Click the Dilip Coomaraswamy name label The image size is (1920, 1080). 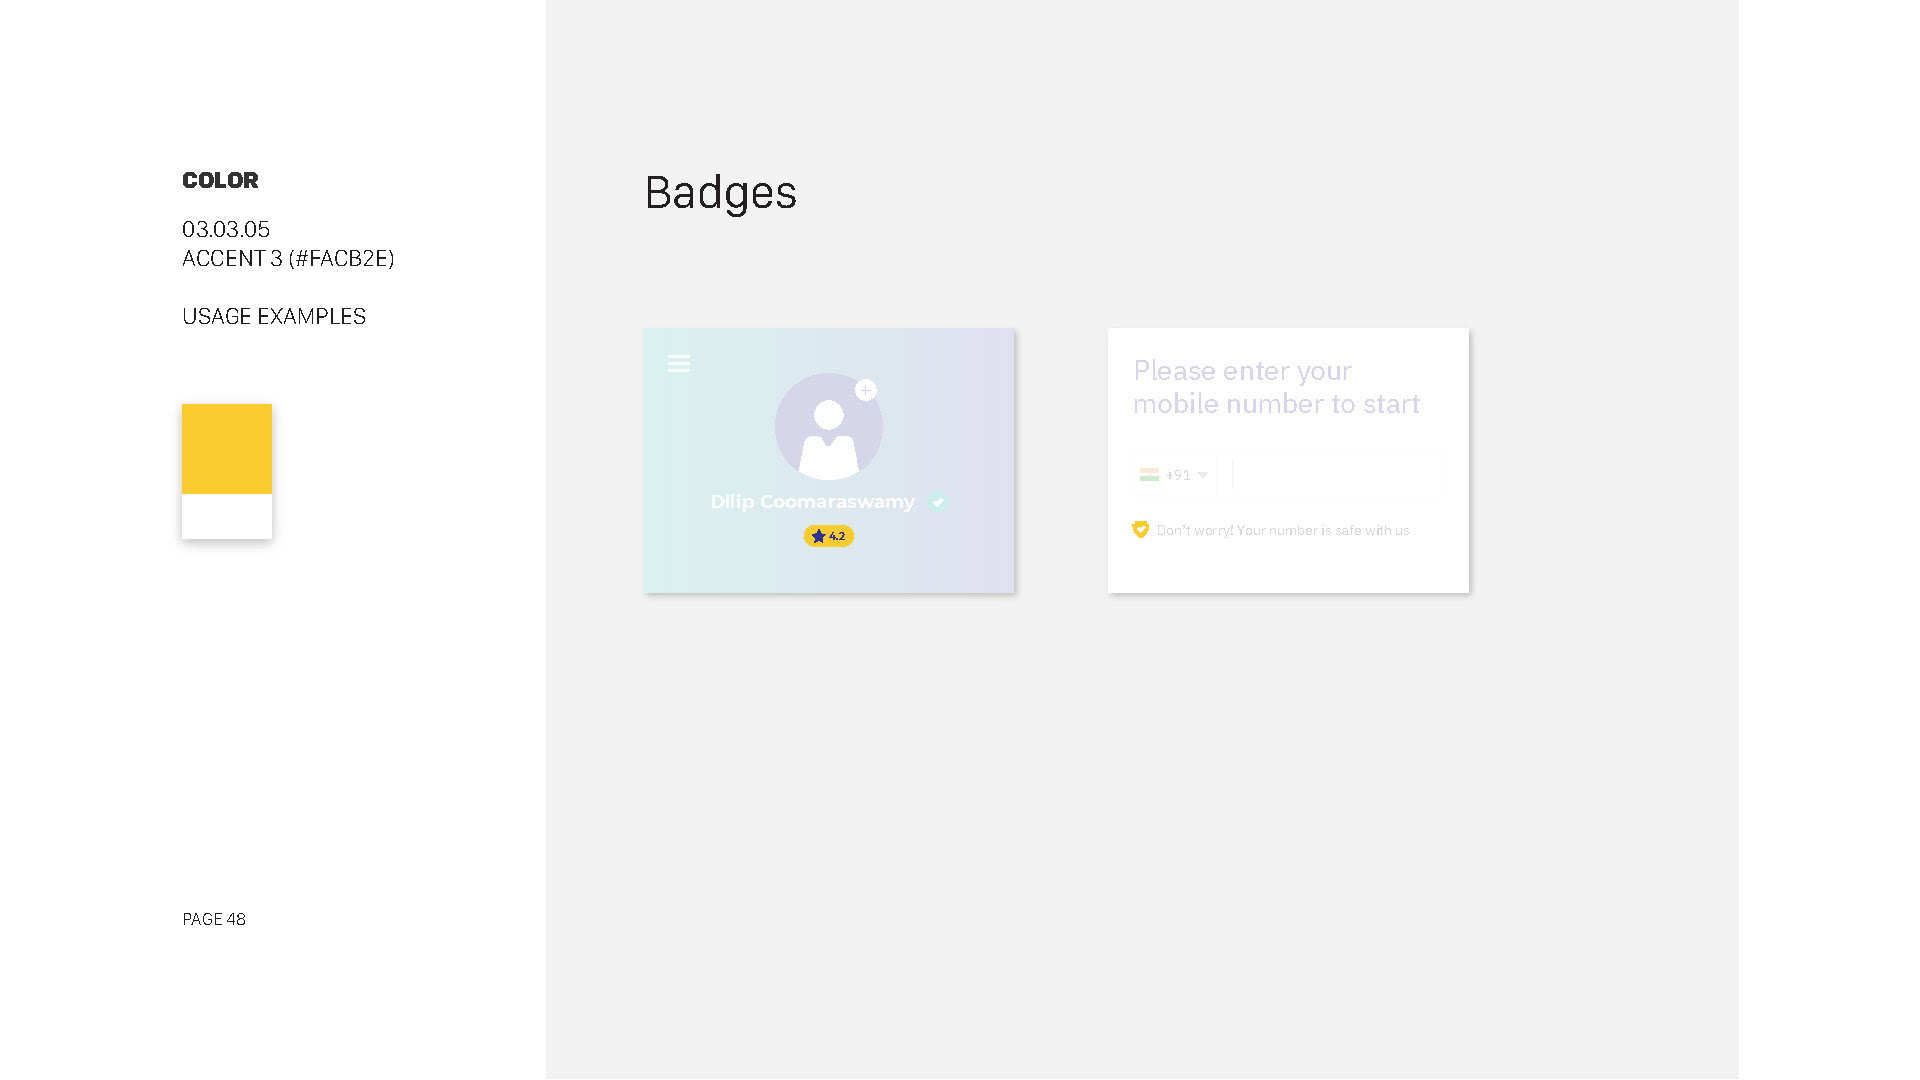click(813, 502)
